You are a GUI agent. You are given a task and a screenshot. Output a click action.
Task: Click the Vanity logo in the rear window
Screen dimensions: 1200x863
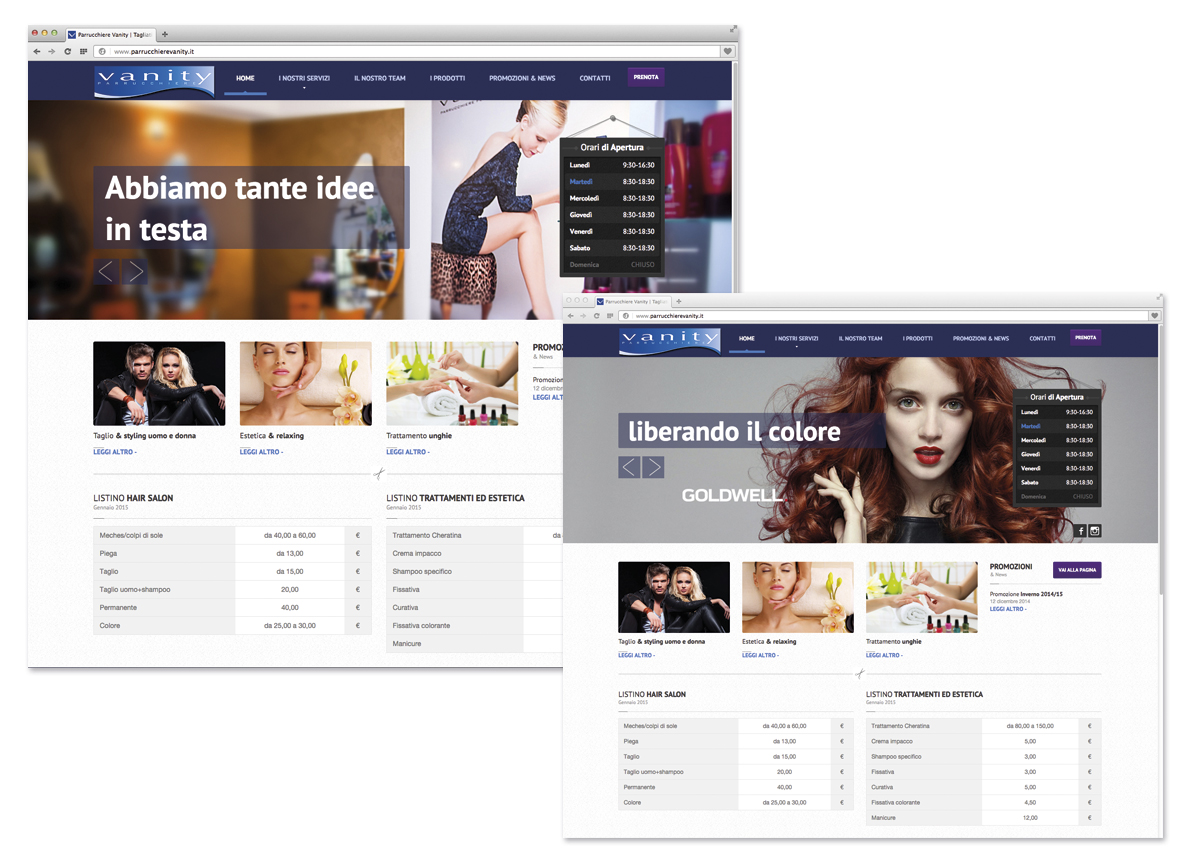[154, 82]
